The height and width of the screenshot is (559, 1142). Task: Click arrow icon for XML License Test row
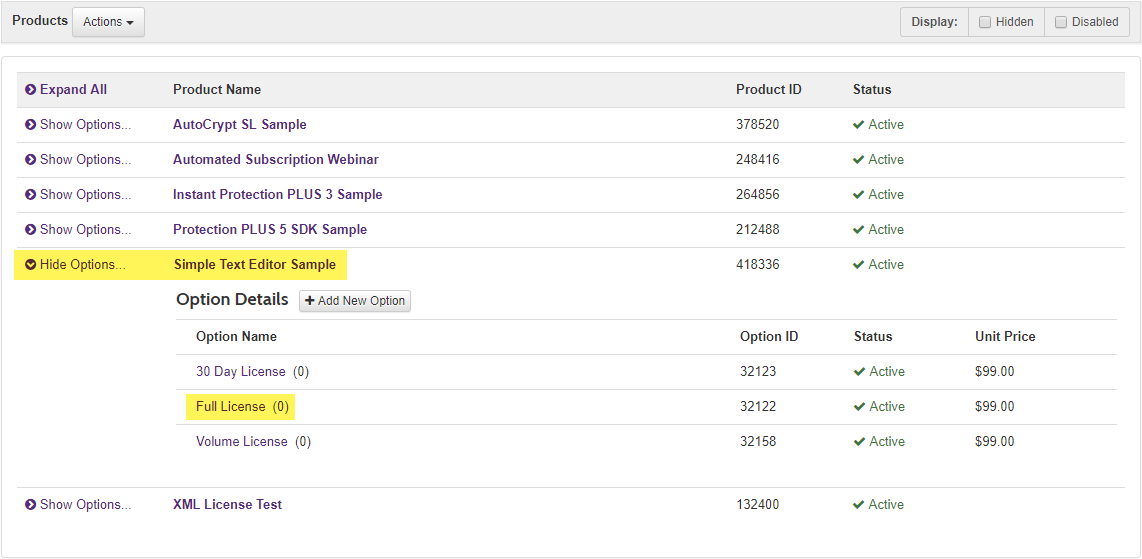[x=31, y=505]
